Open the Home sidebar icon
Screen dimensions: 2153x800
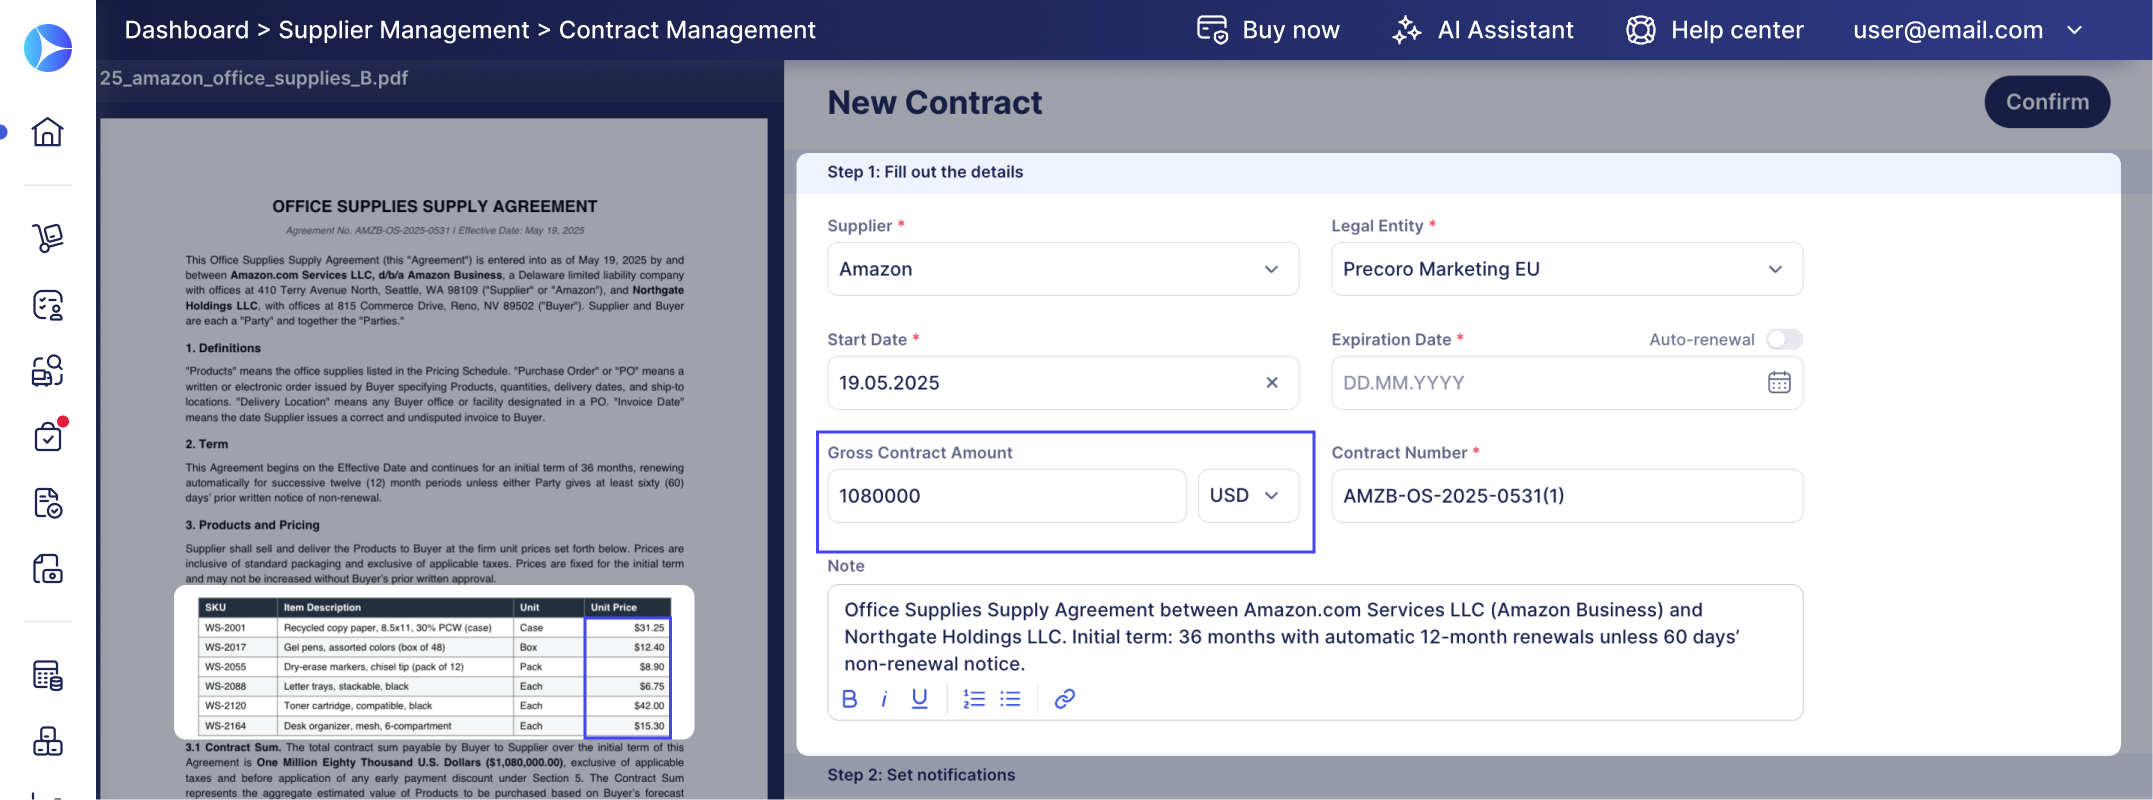[47, 132]
